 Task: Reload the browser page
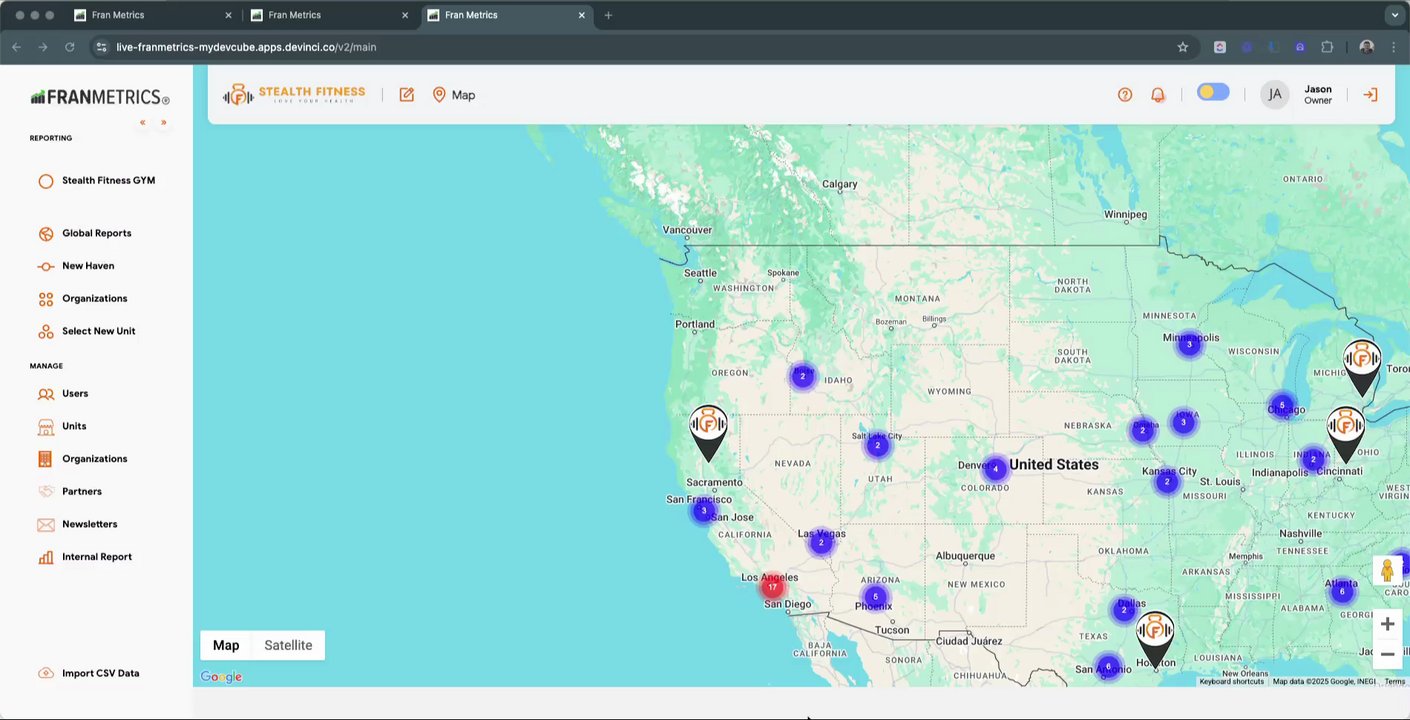tap(69, 47)
